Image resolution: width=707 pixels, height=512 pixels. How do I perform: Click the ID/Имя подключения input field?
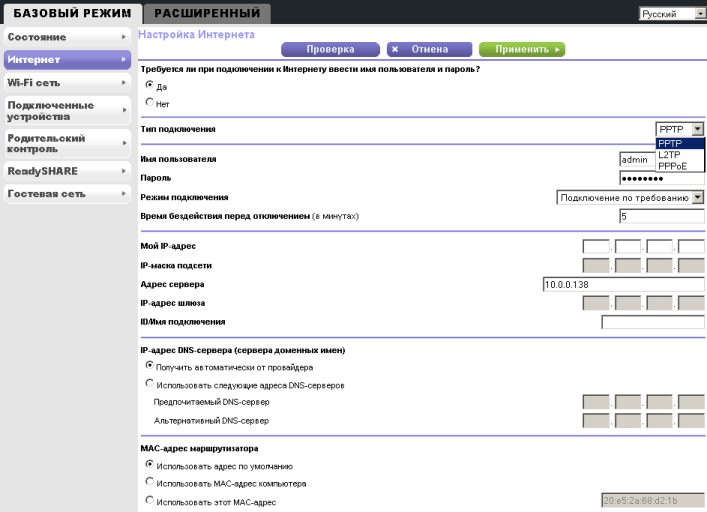(653, 322)
